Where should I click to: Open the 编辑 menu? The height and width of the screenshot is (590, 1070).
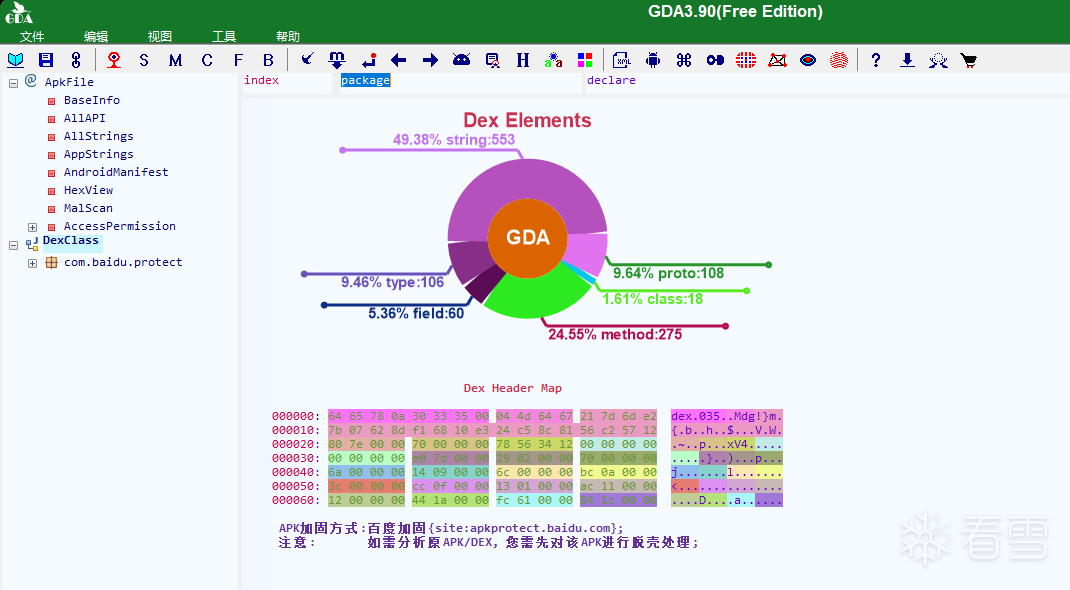tap(96, 36)
